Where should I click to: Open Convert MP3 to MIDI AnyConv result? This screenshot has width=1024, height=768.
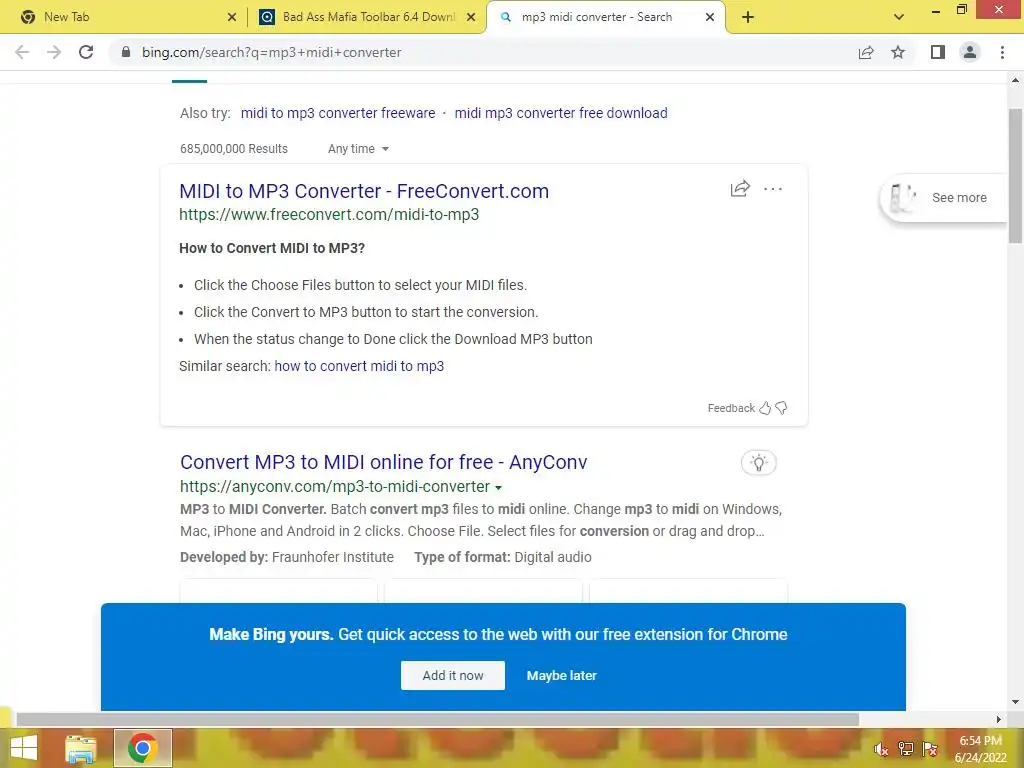point(383,462)
